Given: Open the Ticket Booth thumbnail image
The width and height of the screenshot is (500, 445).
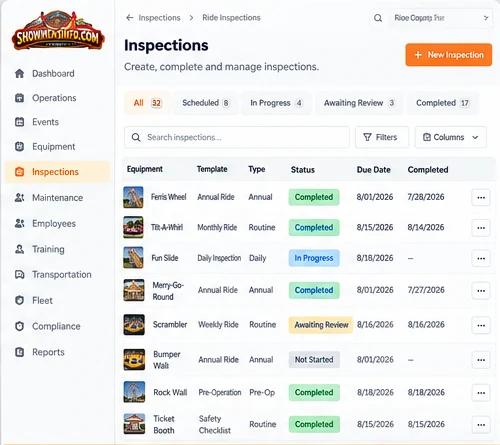Looking at the screenshot, I should coord(134,424).
